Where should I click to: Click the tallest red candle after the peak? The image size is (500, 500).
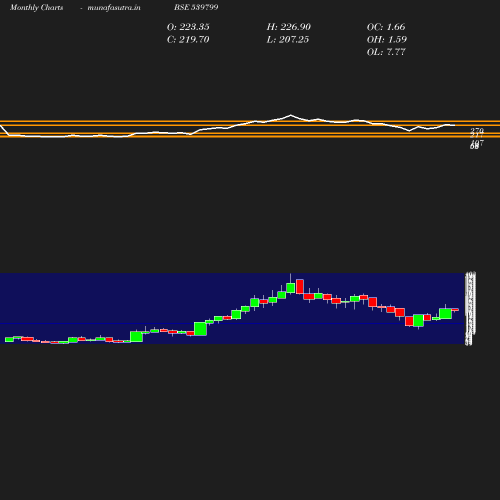[300, 287]
